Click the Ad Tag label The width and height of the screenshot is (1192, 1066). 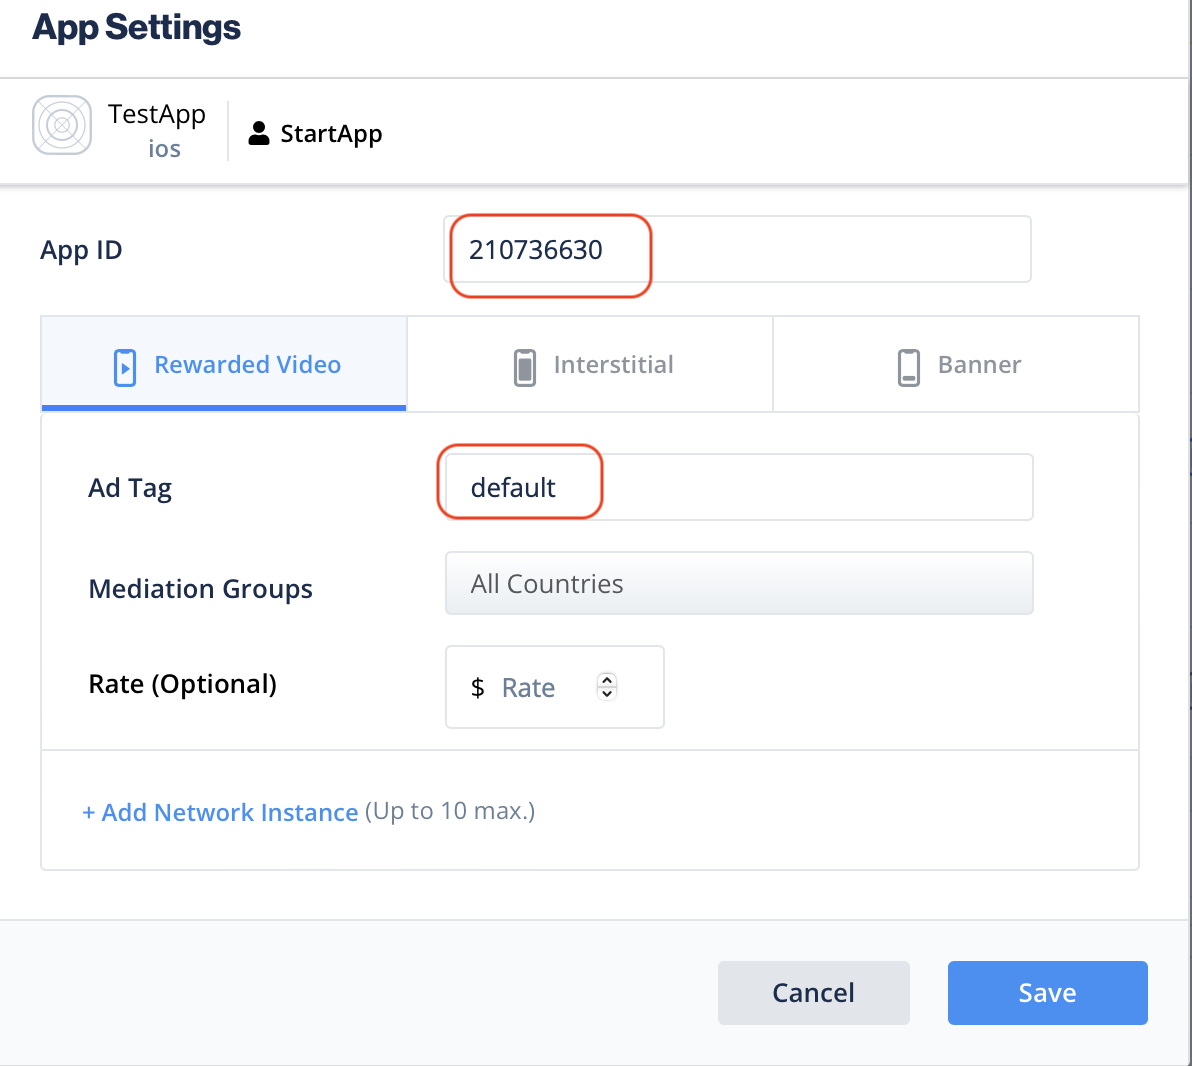pyautogui.click(x=130, y=488)
